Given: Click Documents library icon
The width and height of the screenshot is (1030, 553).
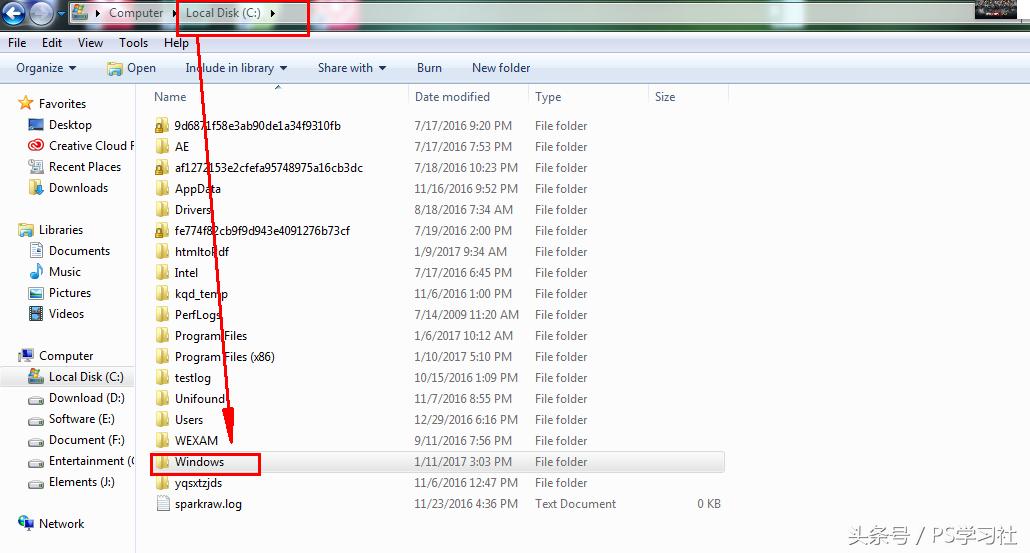Looking at the screenshot, I should click(x=36, y=250).
